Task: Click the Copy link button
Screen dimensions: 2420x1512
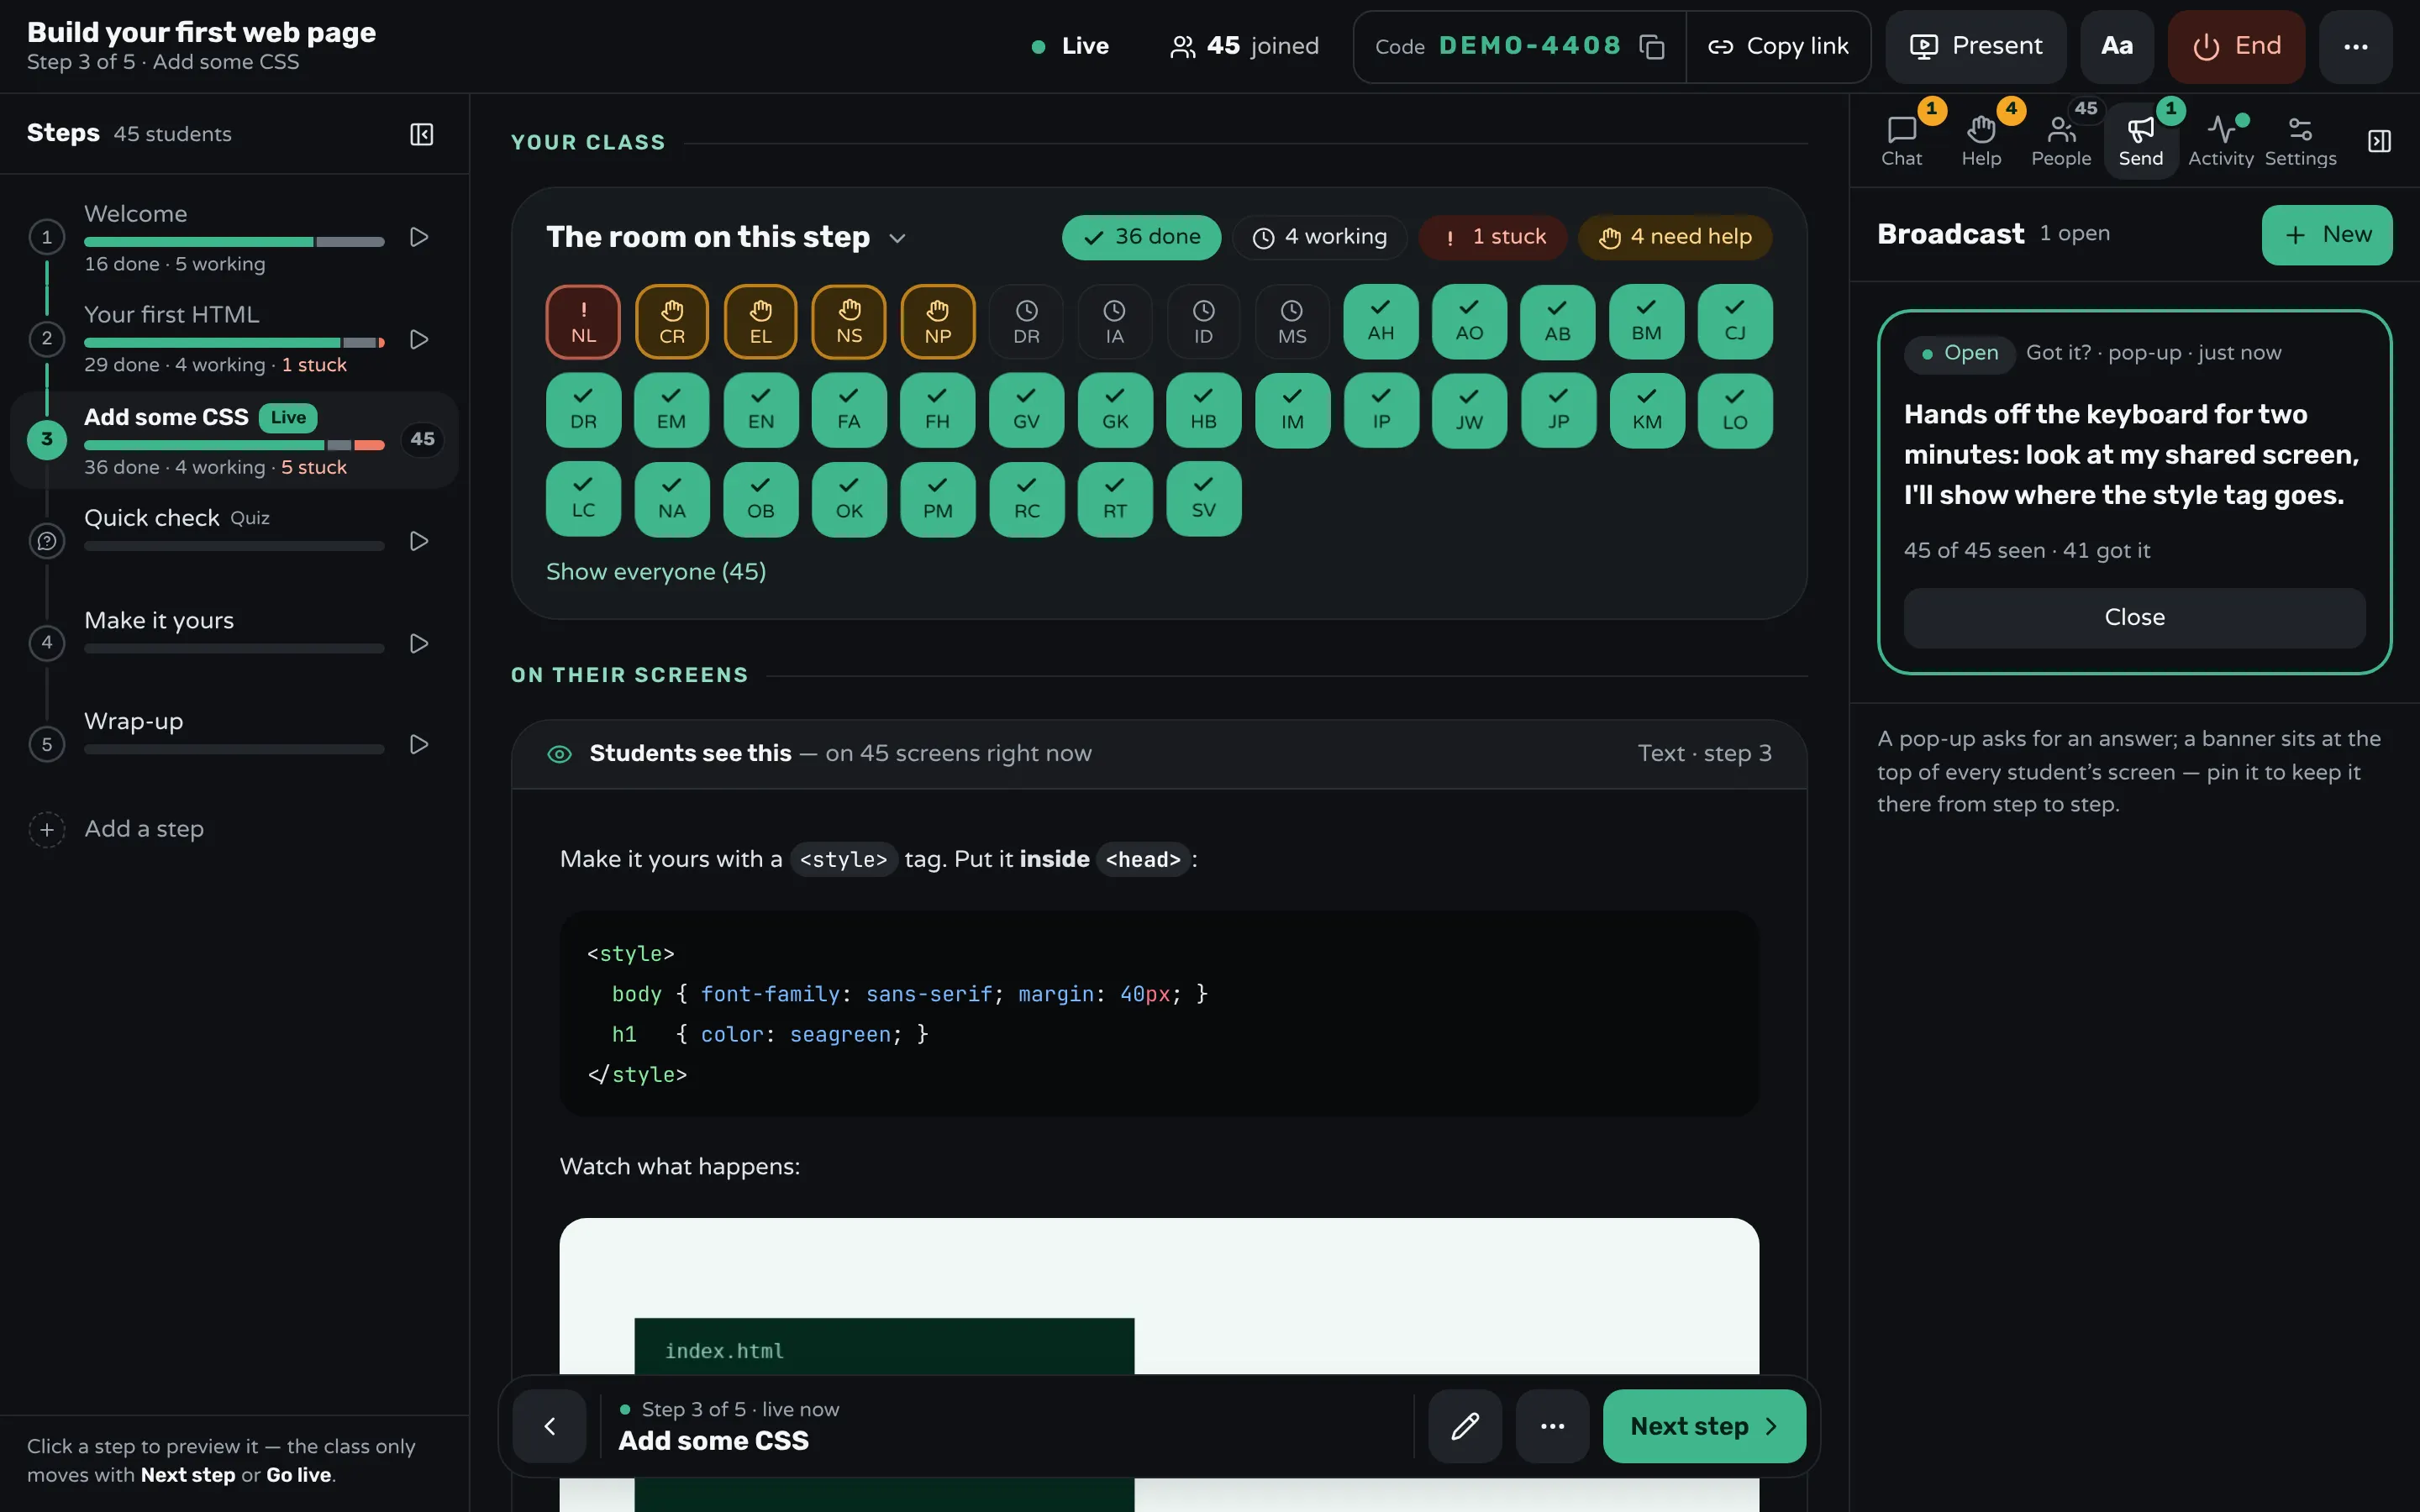Action: click(1778, 47)
